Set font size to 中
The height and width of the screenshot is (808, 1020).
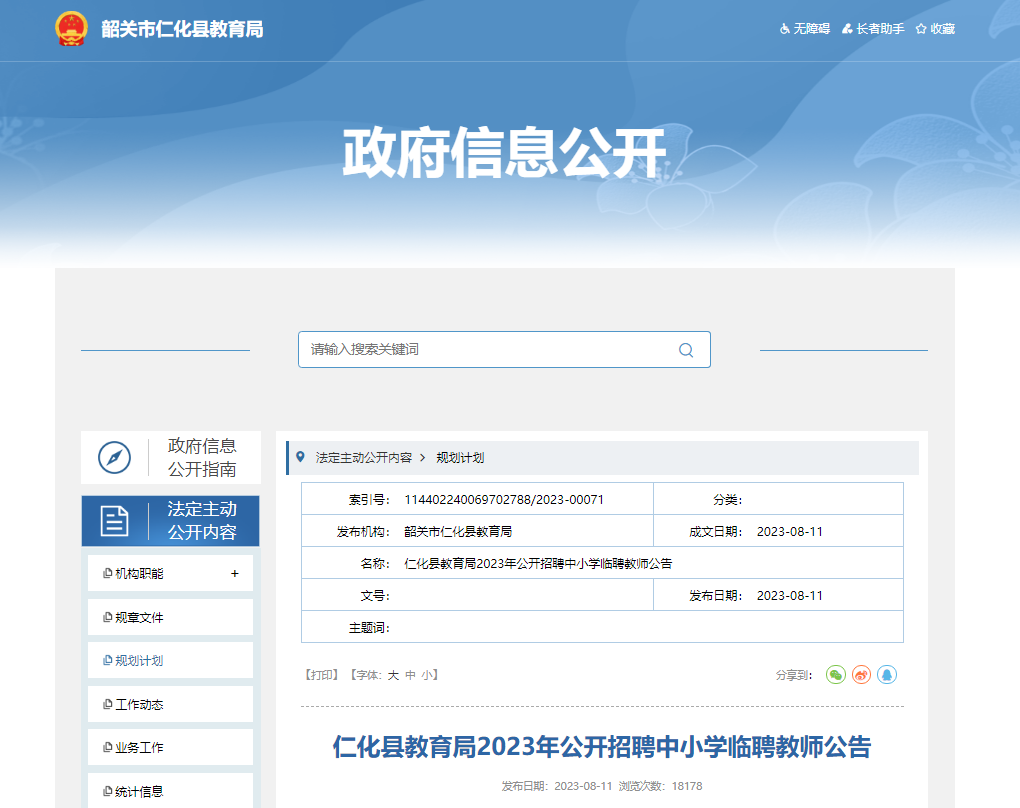click(x=410, y=675)
